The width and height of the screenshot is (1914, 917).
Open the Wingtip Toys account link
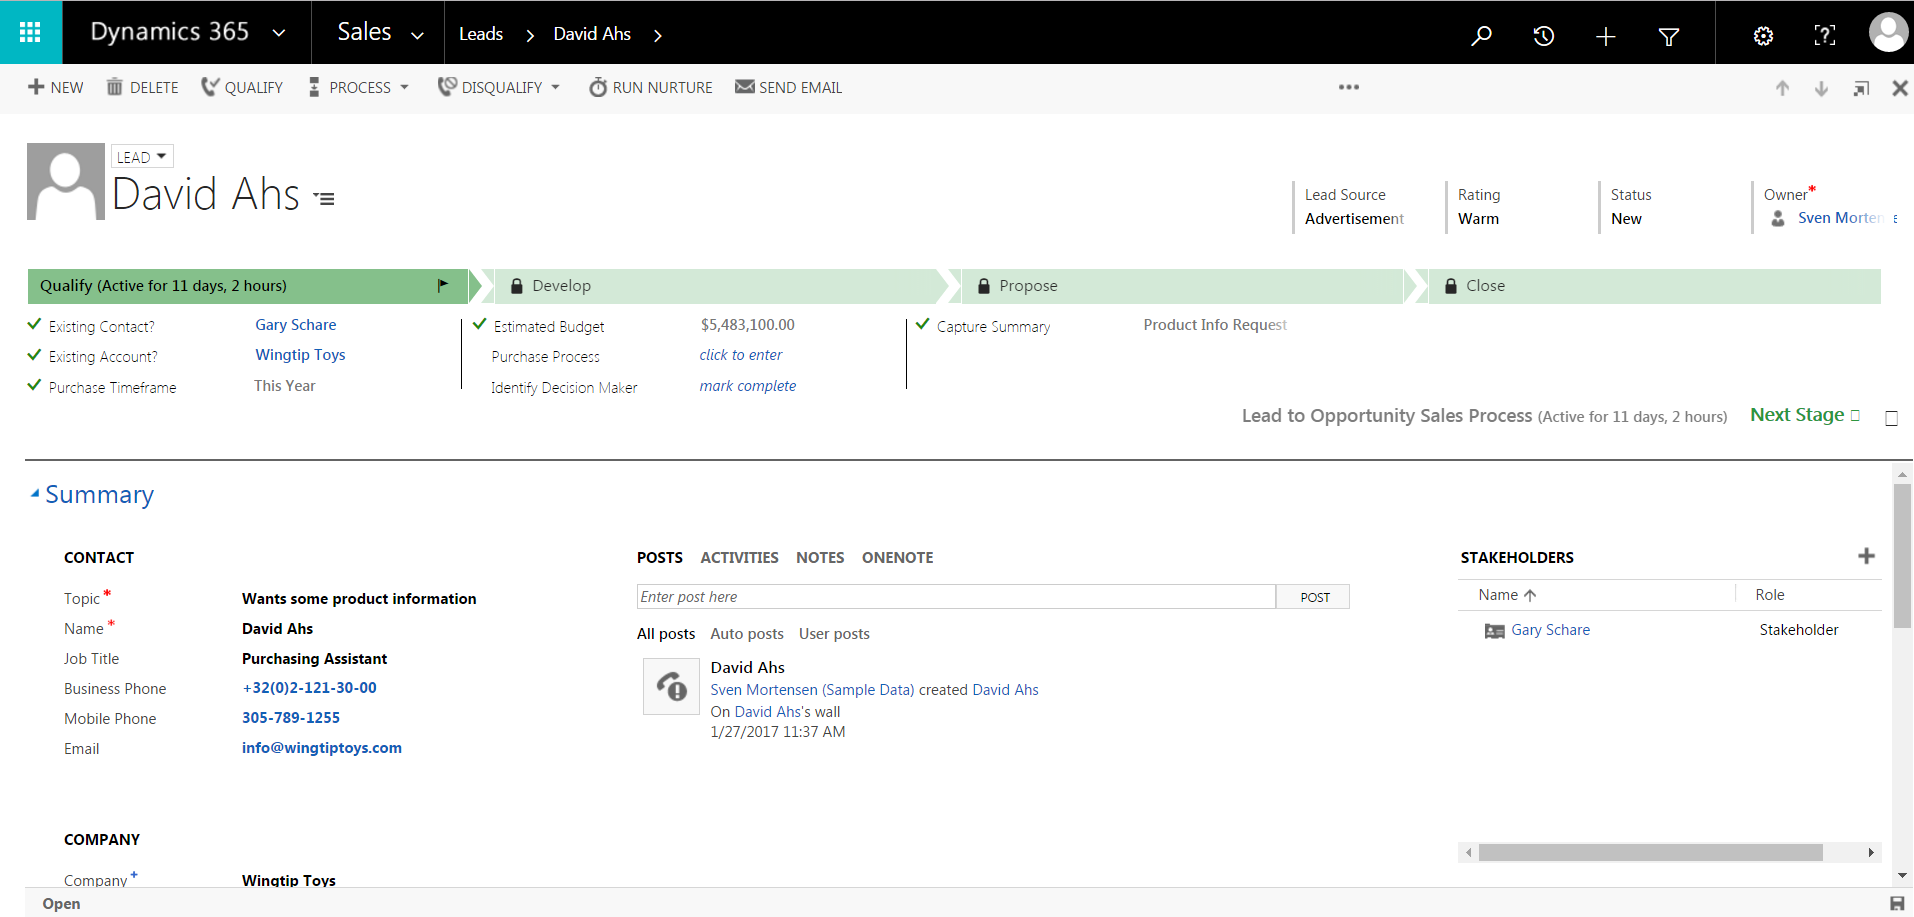(x=300, y=355)
